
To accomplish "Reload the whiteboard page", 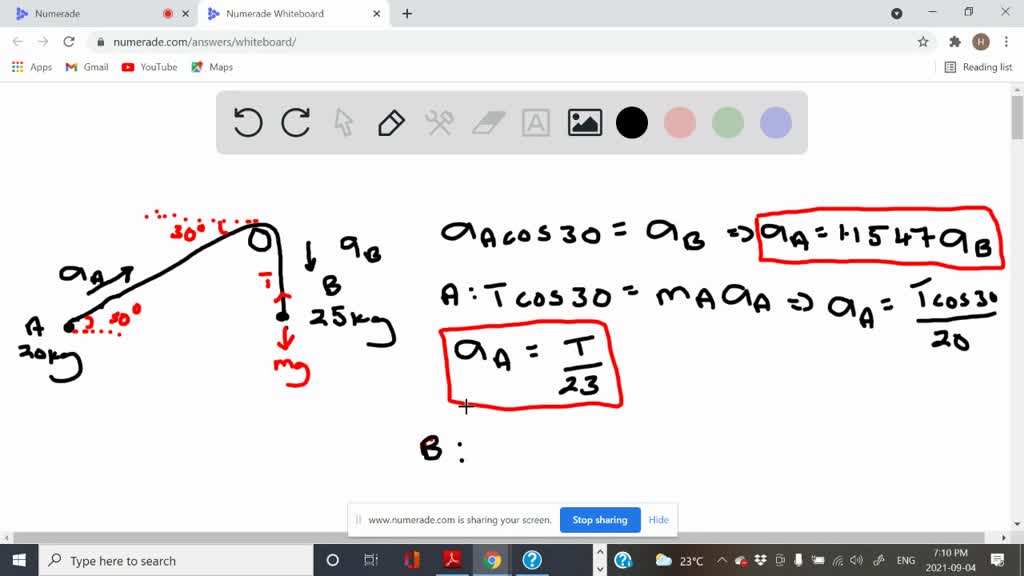I will click(69, 42).
